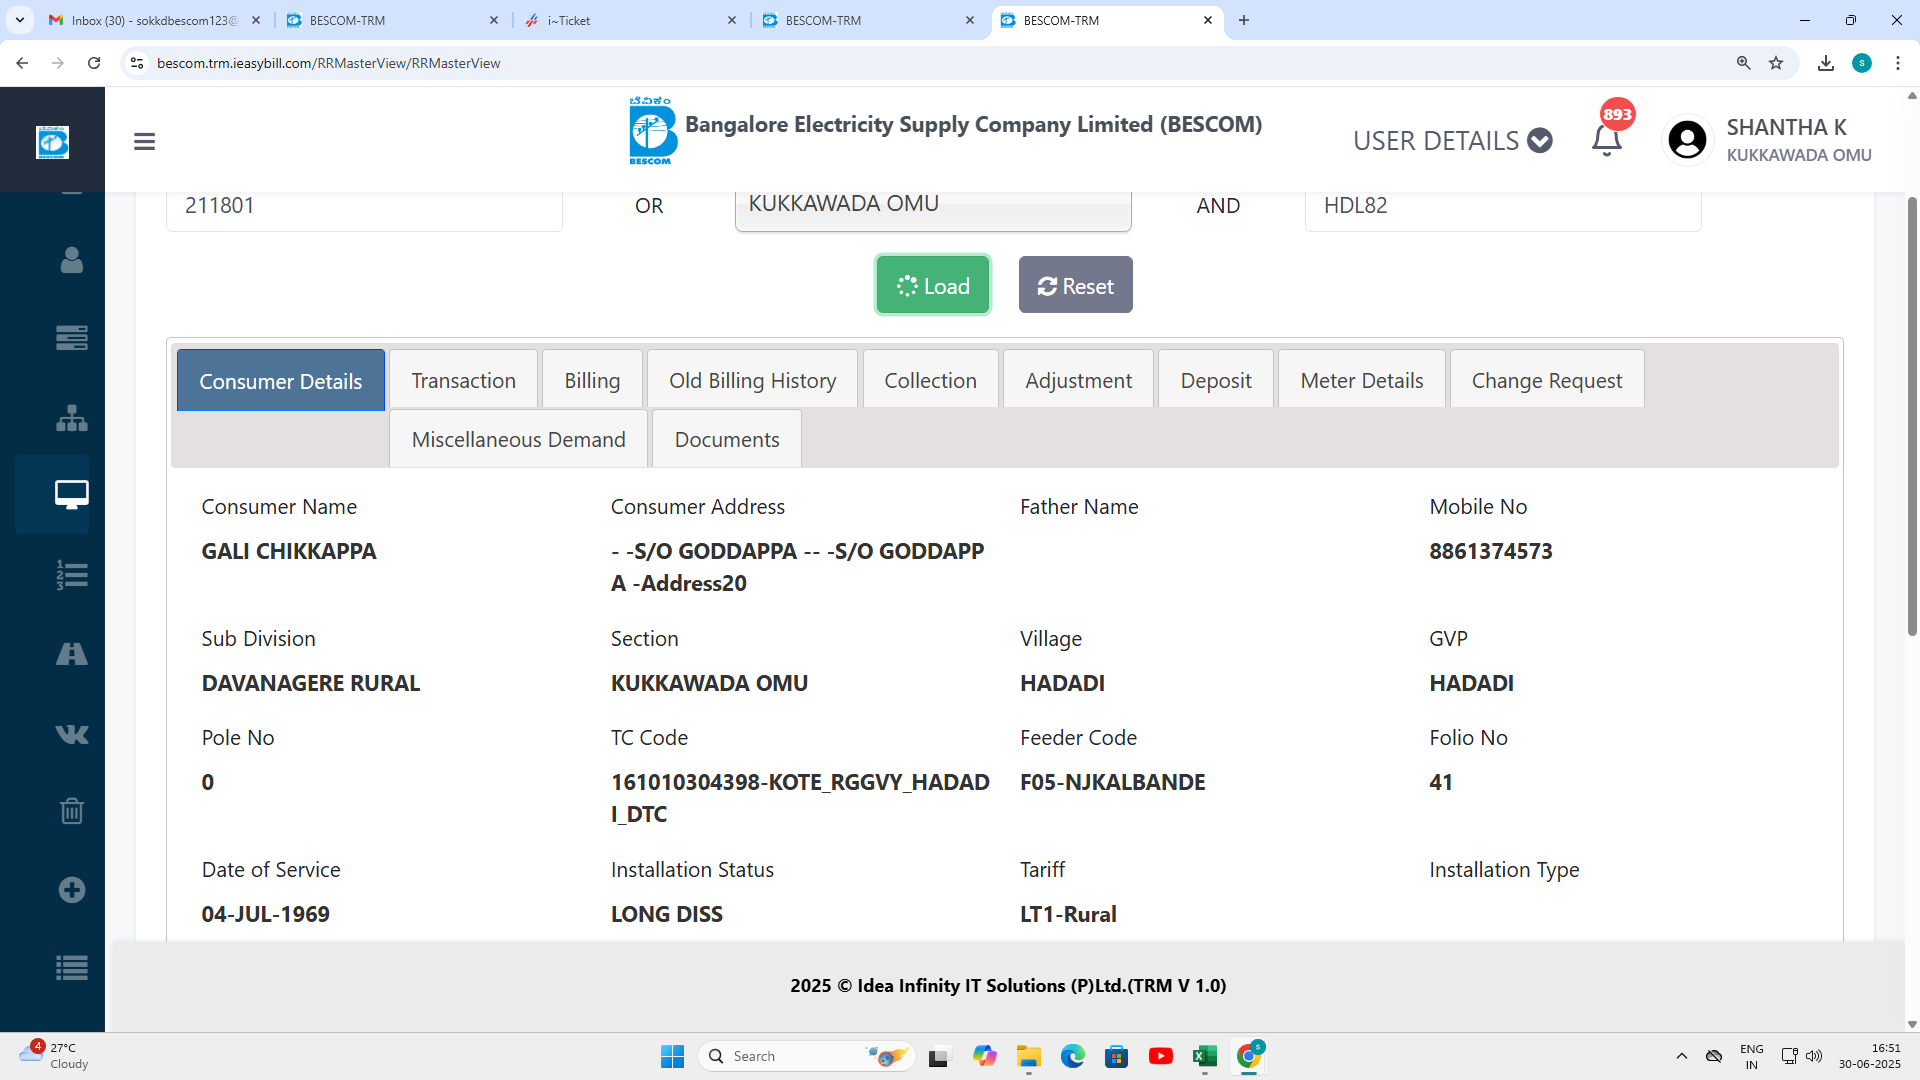Viewport: 1920px width, 1080px height.
Task: Click the browser zoom magnifier icon
Action: tap(1743, 63)
